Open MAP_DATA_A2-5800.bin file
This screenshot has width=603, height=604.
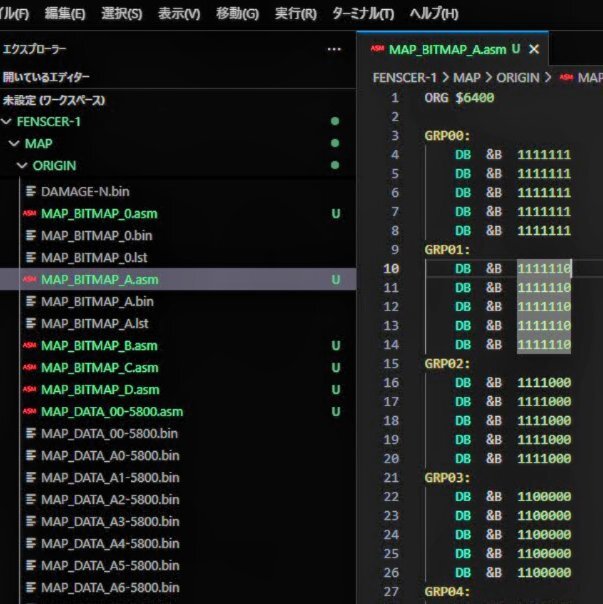110,499
